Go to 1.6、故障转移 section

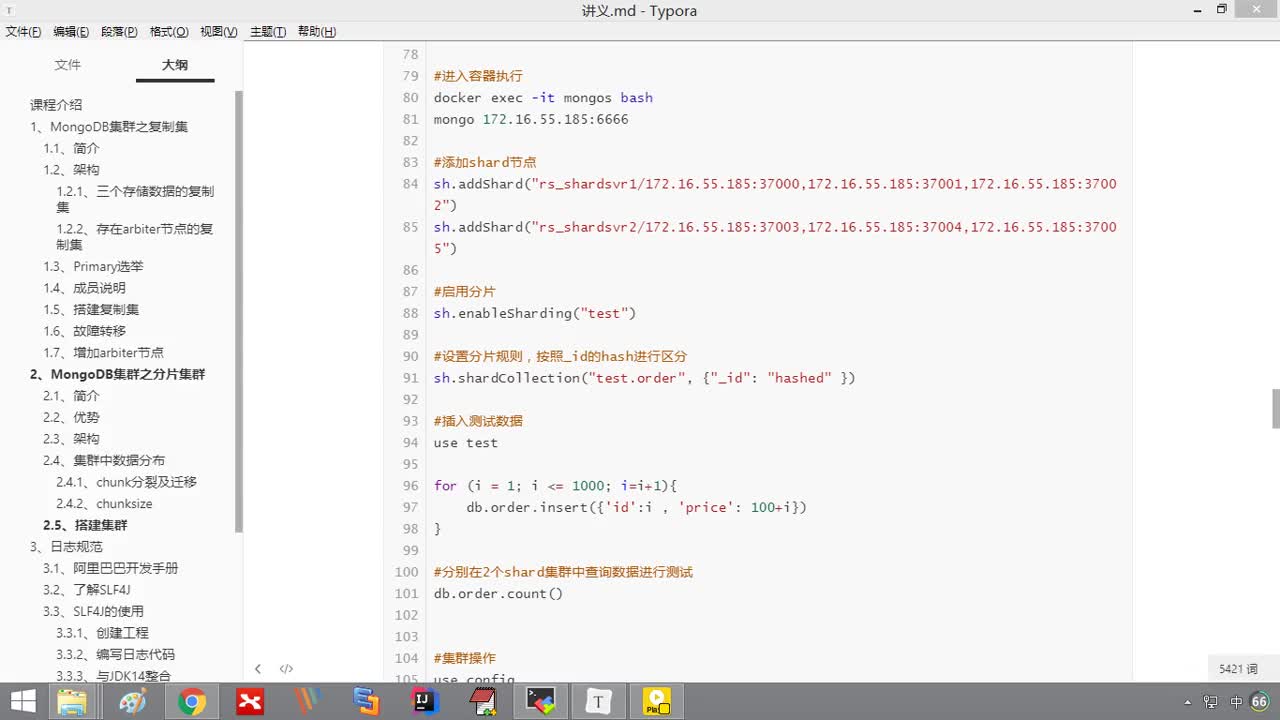pos(84,331)
